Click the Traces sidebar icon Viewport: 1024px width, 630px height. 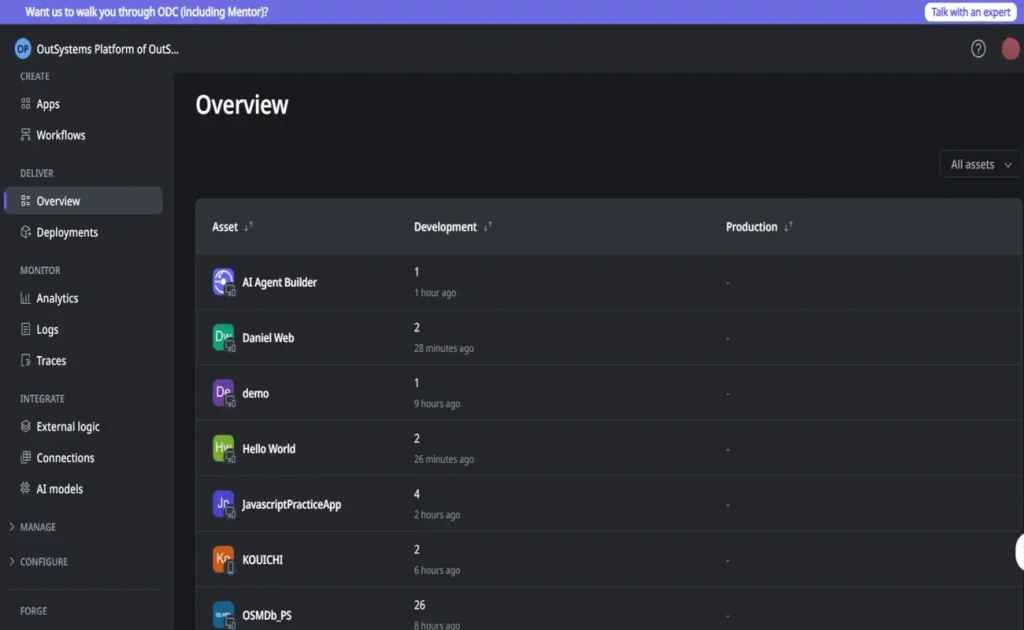click(x=25, y=360)
